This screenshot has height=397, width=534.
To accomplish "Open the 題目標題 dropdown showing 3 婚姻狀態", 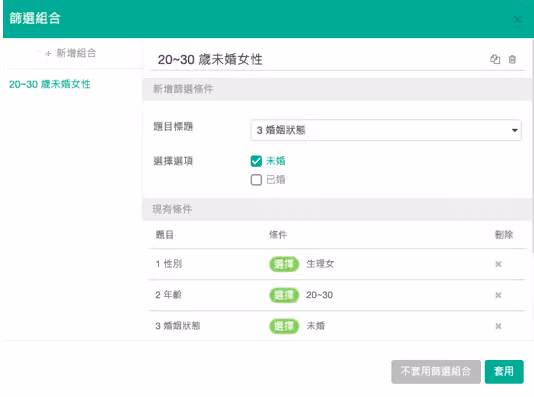I will pos(386,130).
